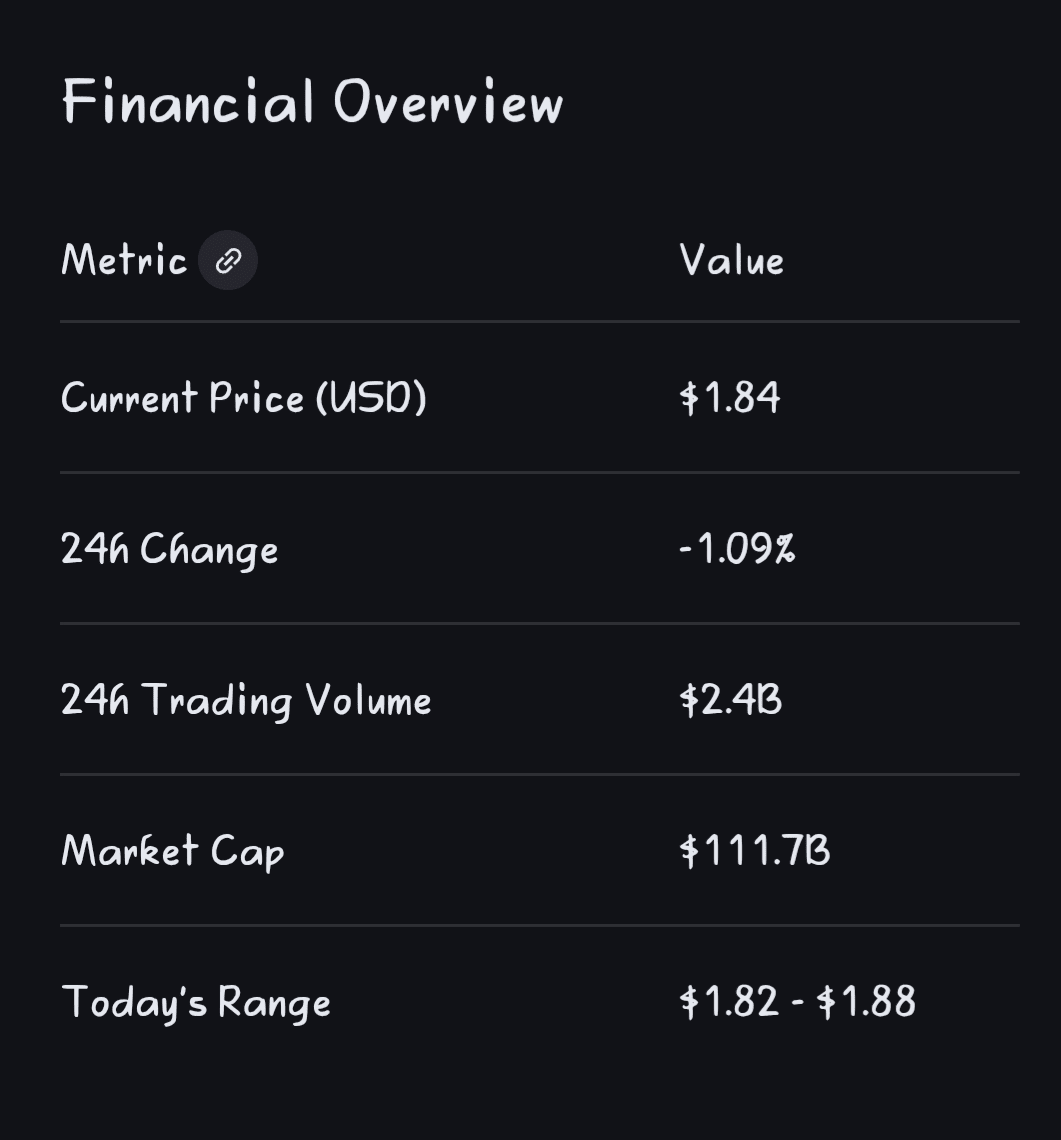
Task: Select the Value column header
Action: (x=731, y=261)
